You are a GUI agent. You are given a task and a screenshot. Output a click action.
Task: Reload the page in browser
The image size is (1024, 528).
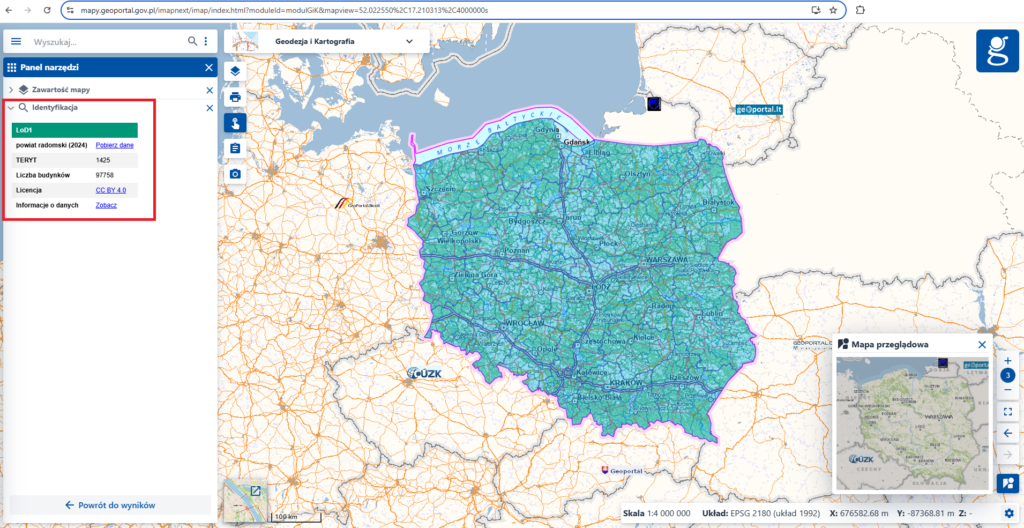pos(48,10)
